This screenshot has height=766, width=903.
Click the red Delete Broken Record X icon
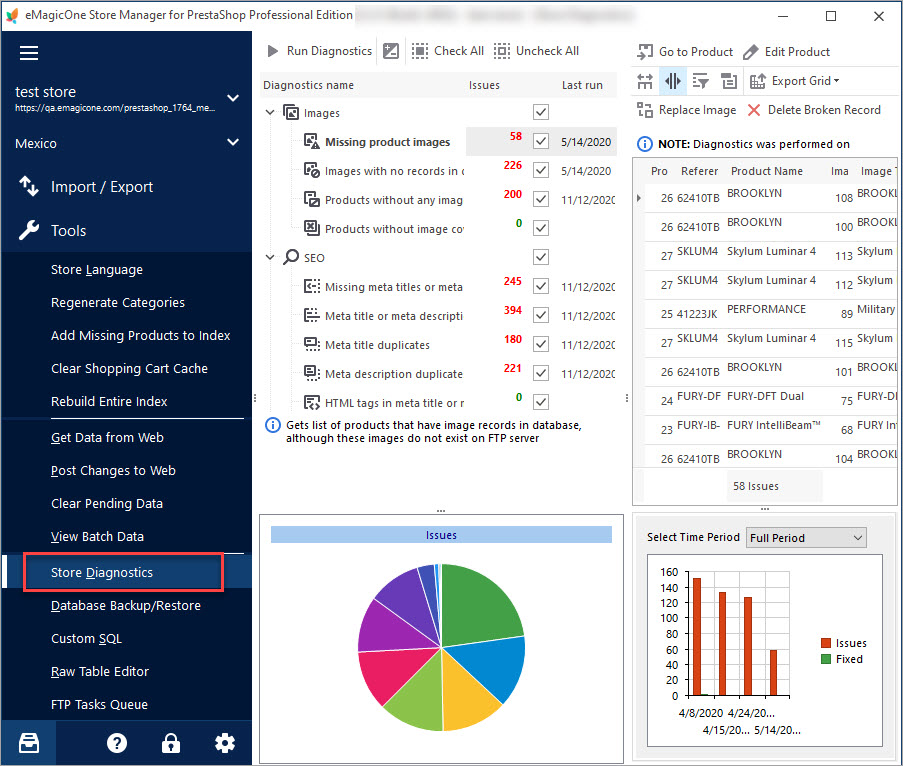click(754, 110)
